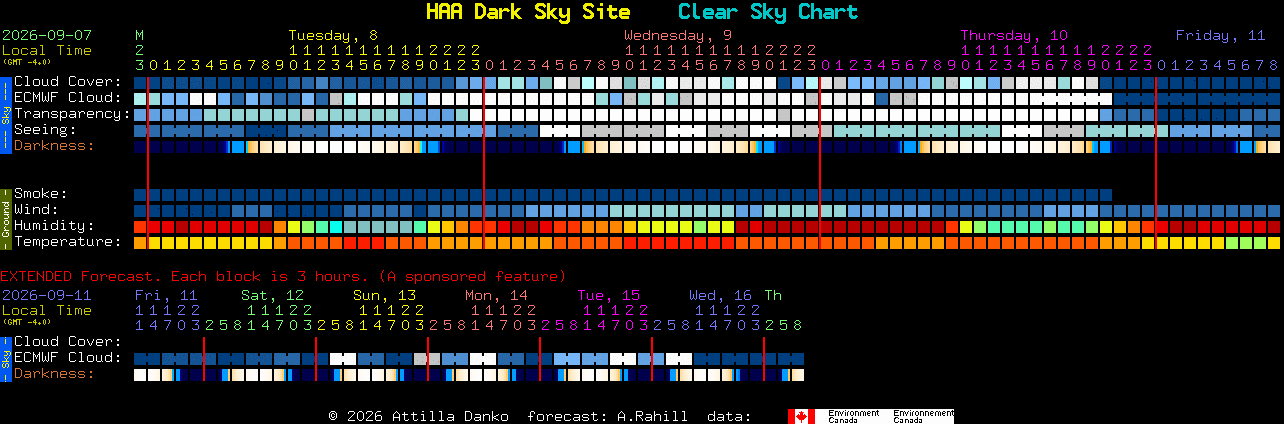The image size is (1284, 424).
Task: Select the Cloud Cover row label
Action: [68, 82]
